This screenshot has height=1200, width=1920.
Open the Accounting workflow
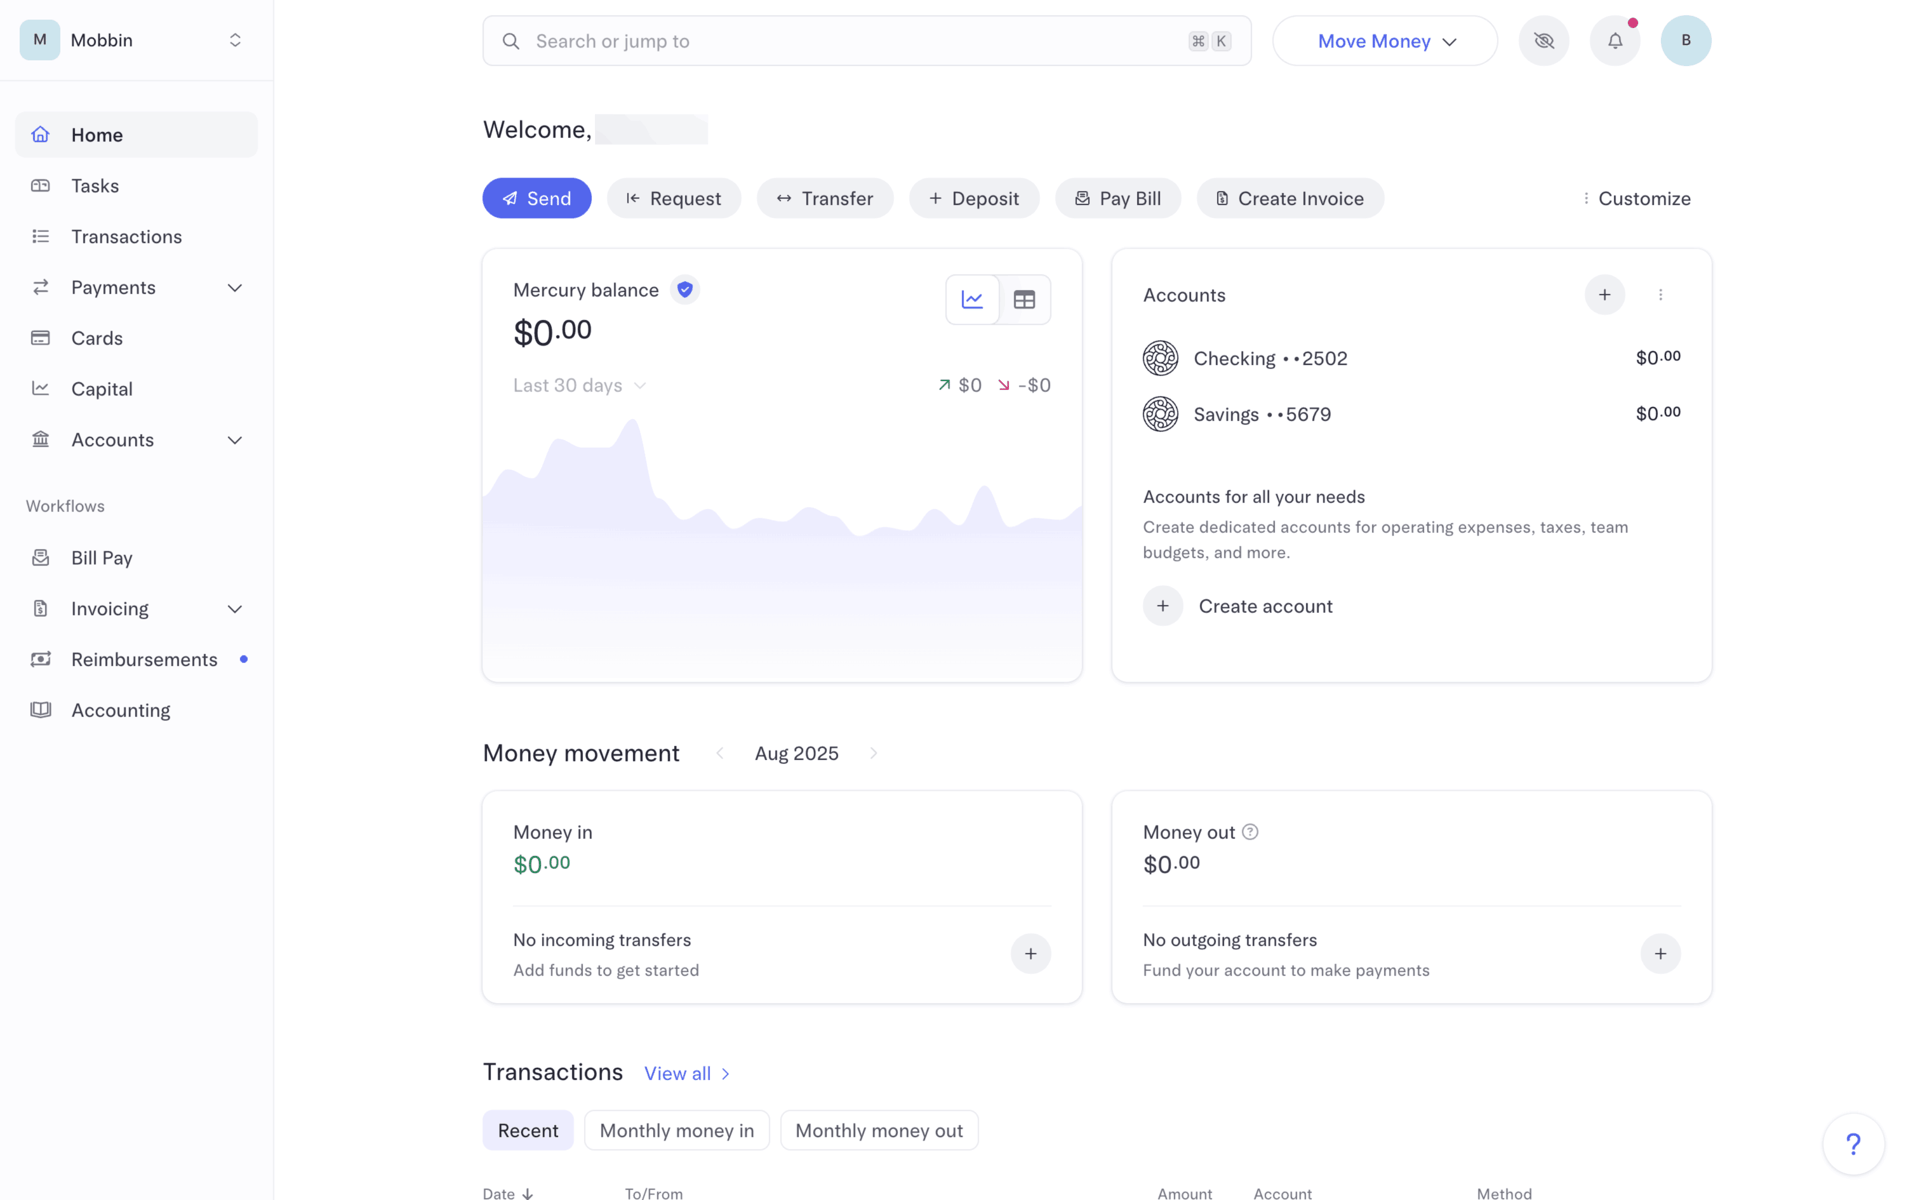pos(136,710)
